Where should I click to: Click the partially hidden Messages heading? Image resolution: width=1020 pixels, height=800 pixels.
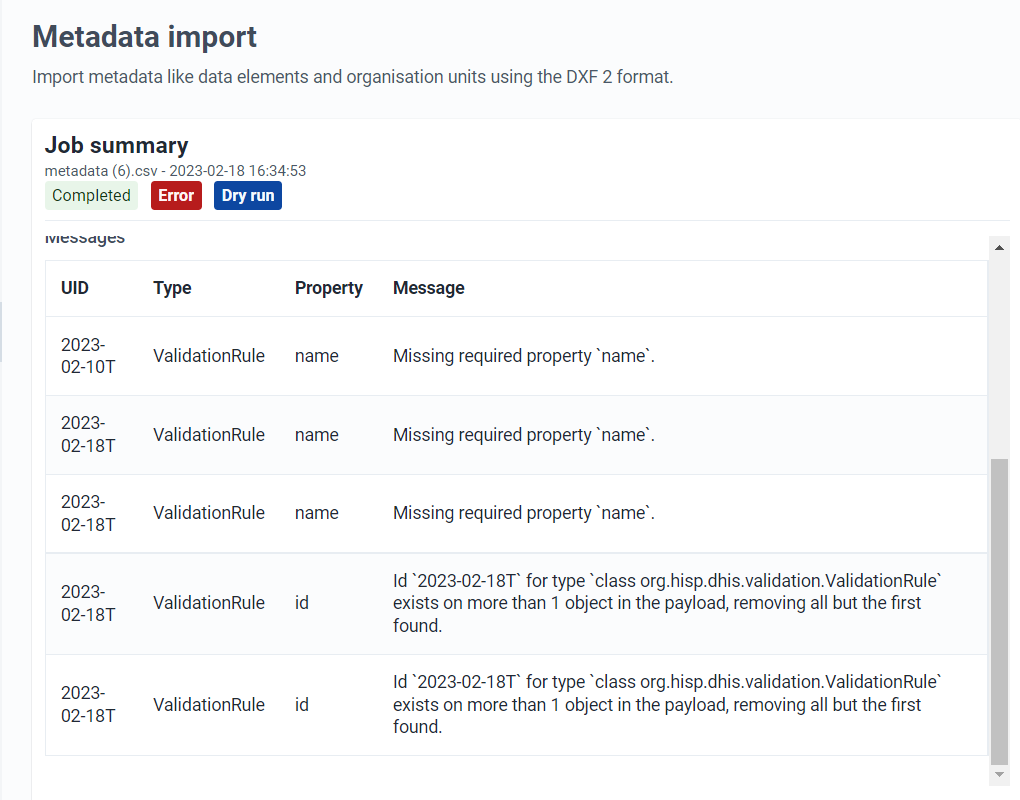coord(85,239)
